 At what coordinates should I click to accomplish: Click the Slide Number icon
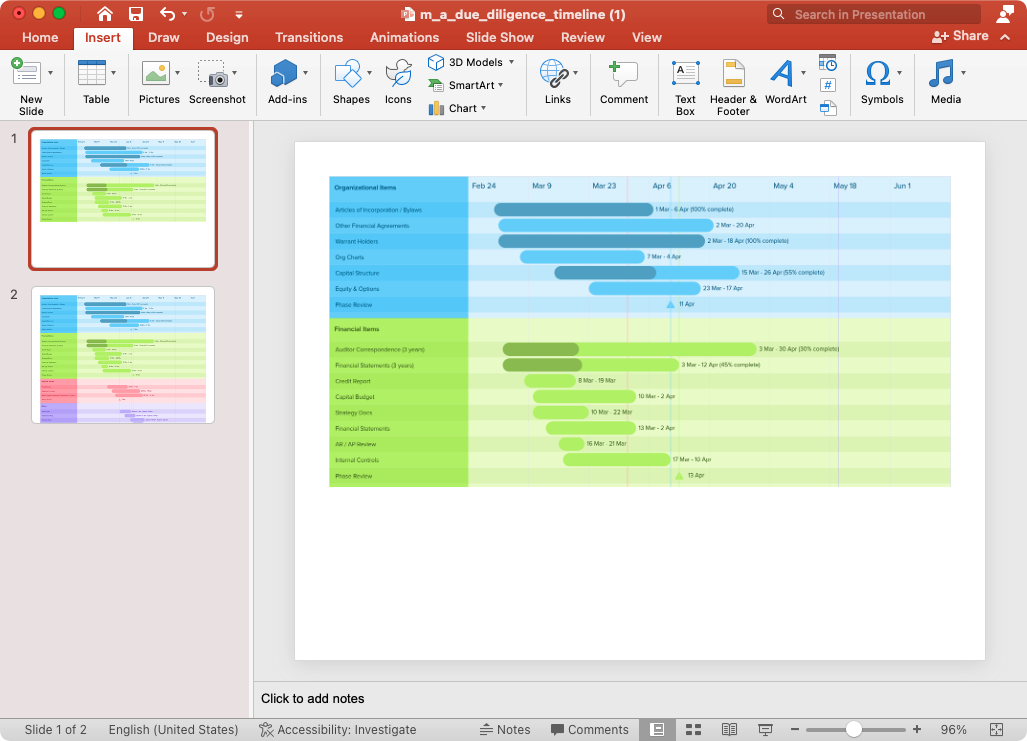pyautogui.click(x=828, y=85)
